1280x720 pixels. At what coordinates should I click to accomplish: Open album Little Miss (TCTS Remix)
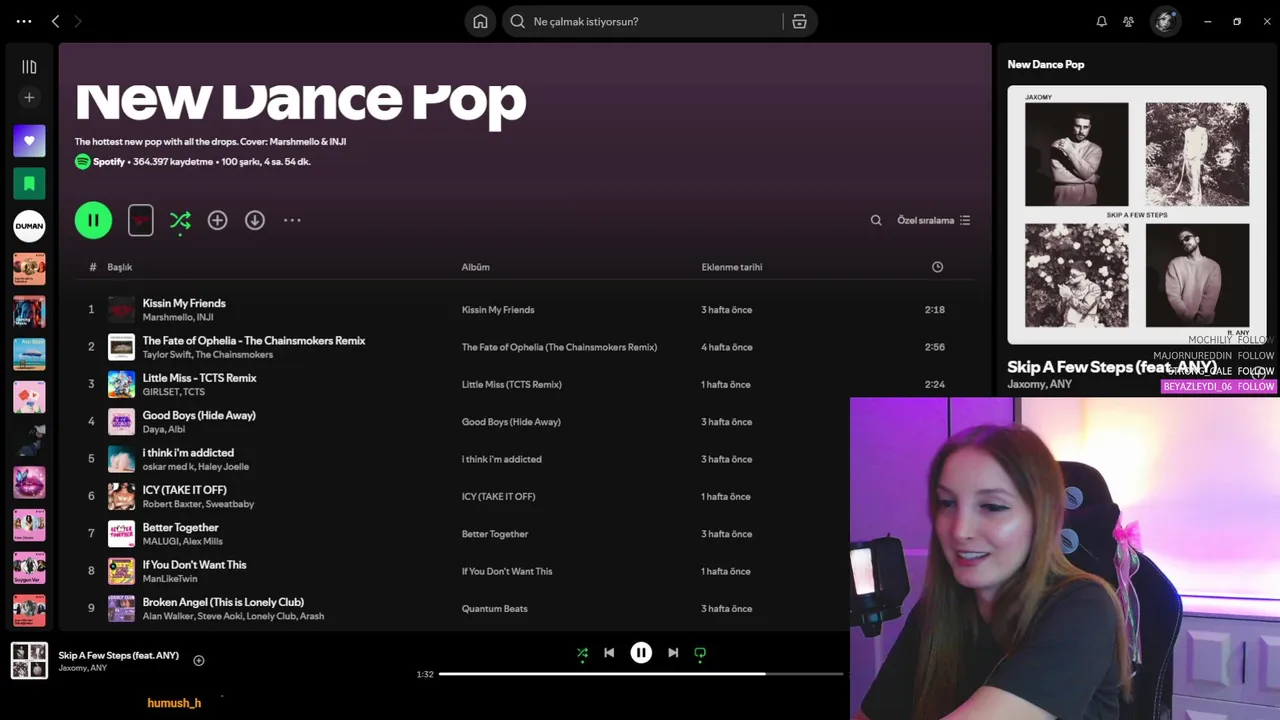coord(511,385)
